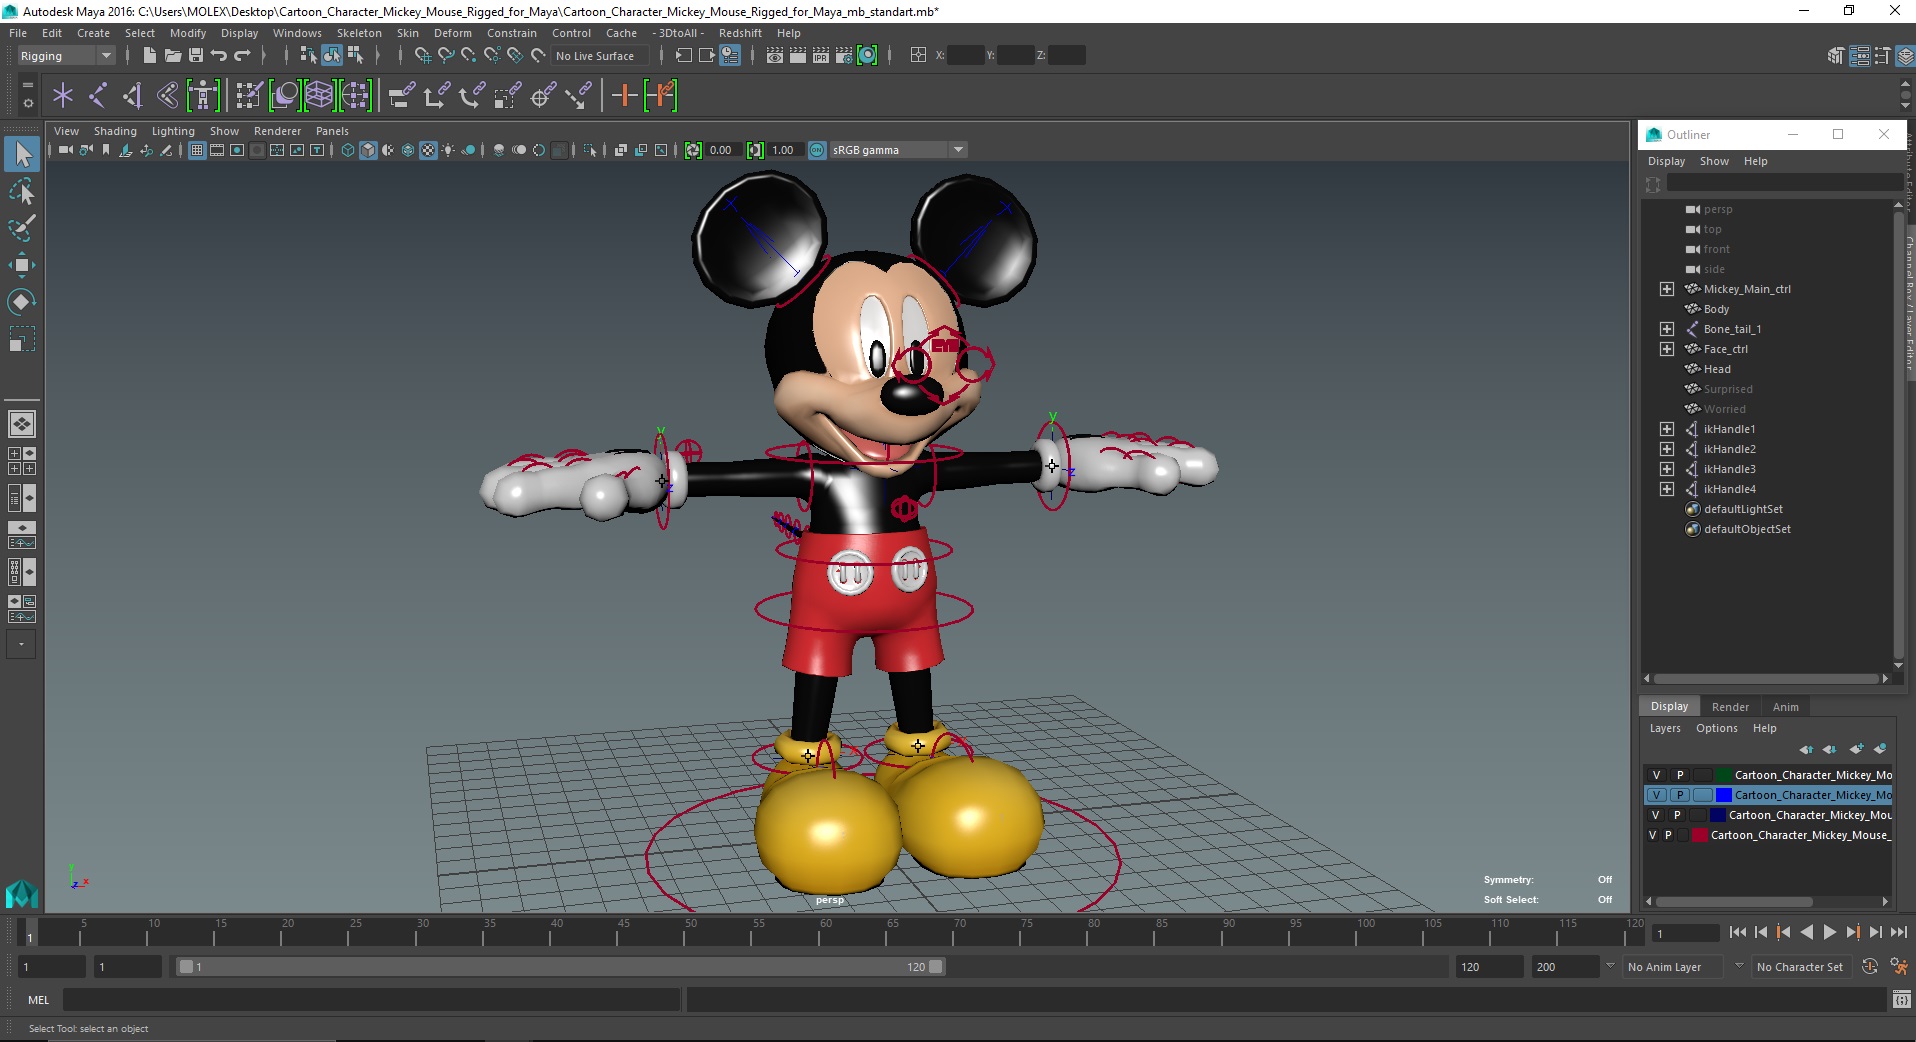Expand Mickey_Main_ctrl in Outliner
The width and height of the screenshot is (1916, 1042).
coord(1667,289)
